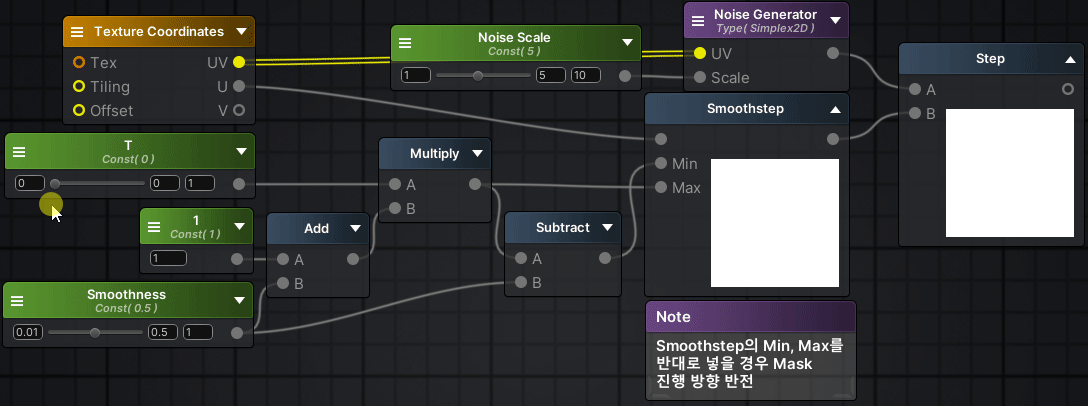Click Texture Coordinates V output port
This screenshot has height=406, width=1088.
(239, 110)
